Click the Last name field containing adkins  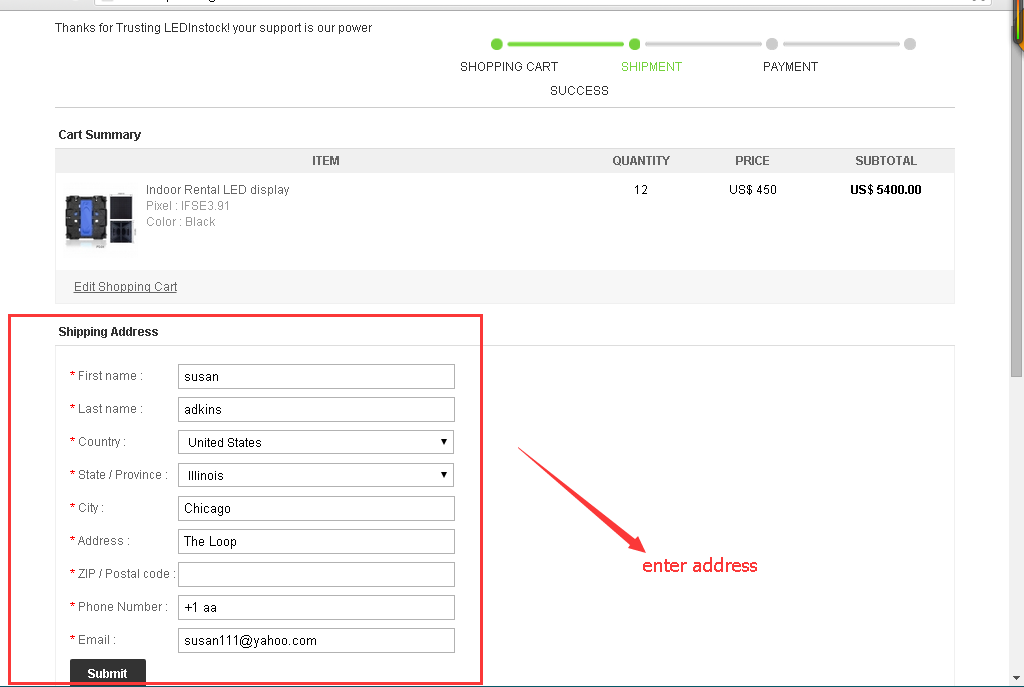pos(316,409)
